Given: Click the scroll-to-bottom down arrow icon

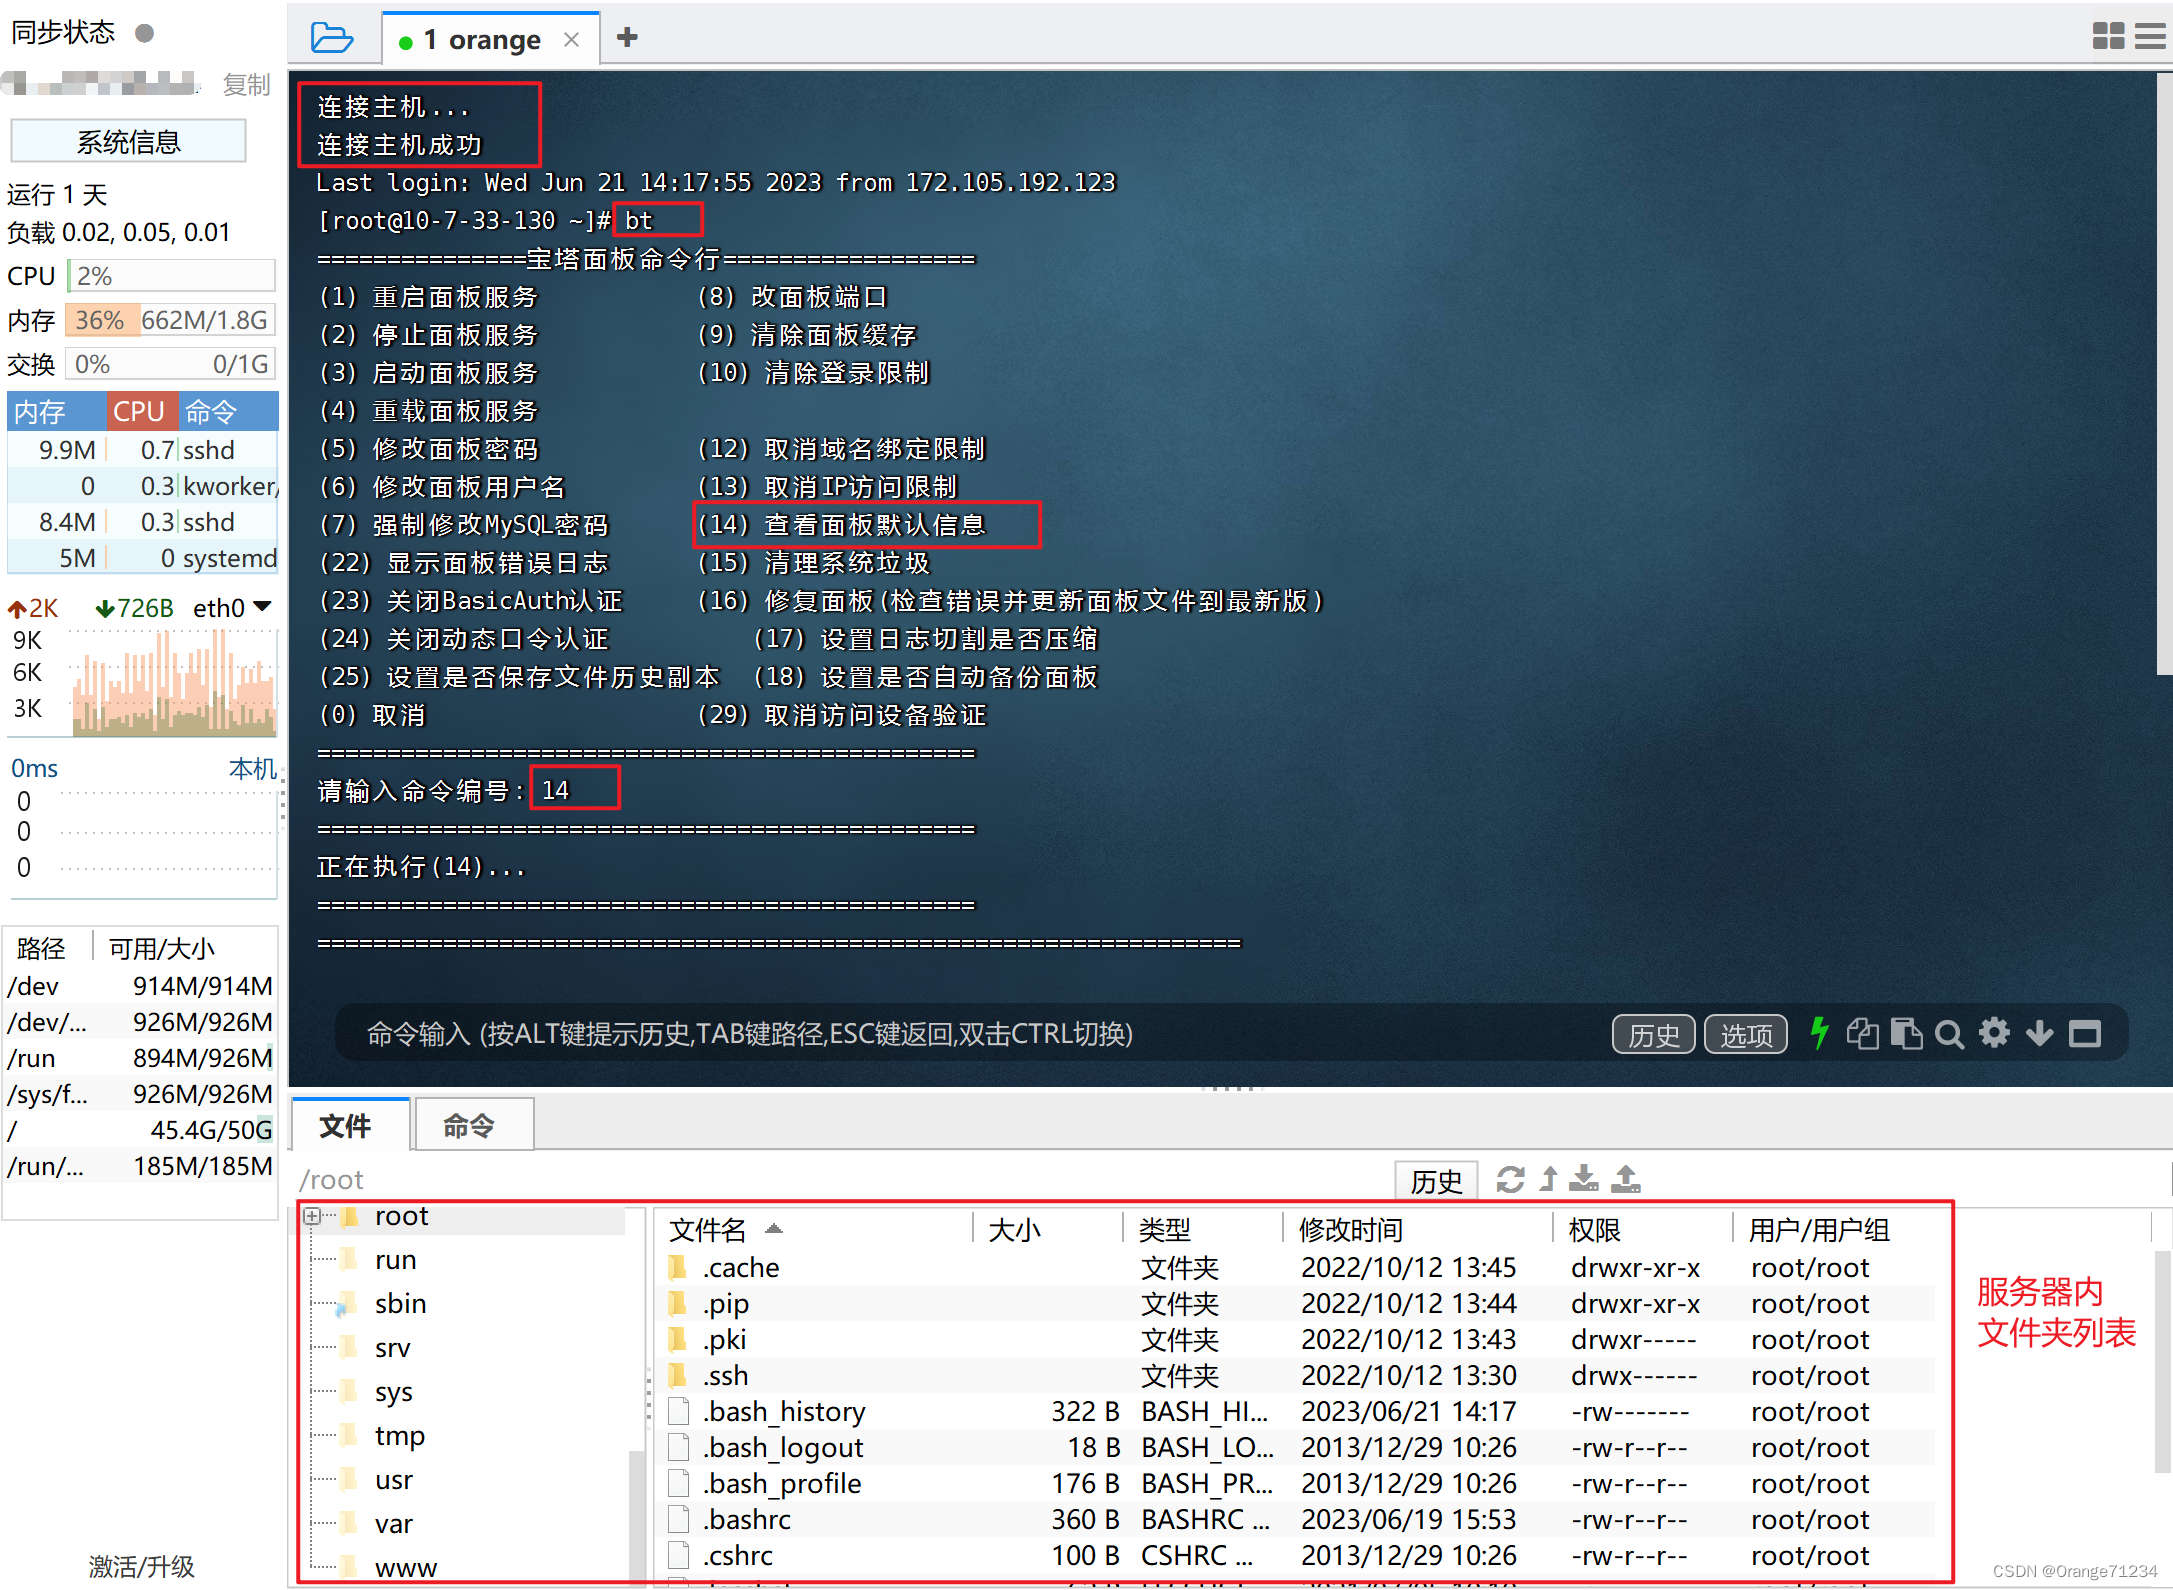Looking at the screenshot, I should [x=2039, y=1033].
